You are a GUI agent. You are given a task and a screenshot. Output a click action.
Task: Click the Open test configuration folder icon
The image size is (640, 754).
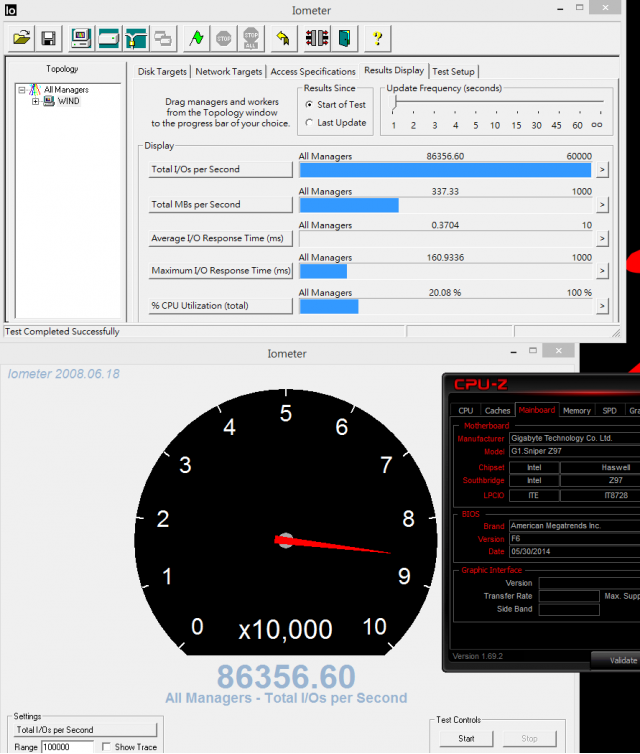click(x=21, y=39)
